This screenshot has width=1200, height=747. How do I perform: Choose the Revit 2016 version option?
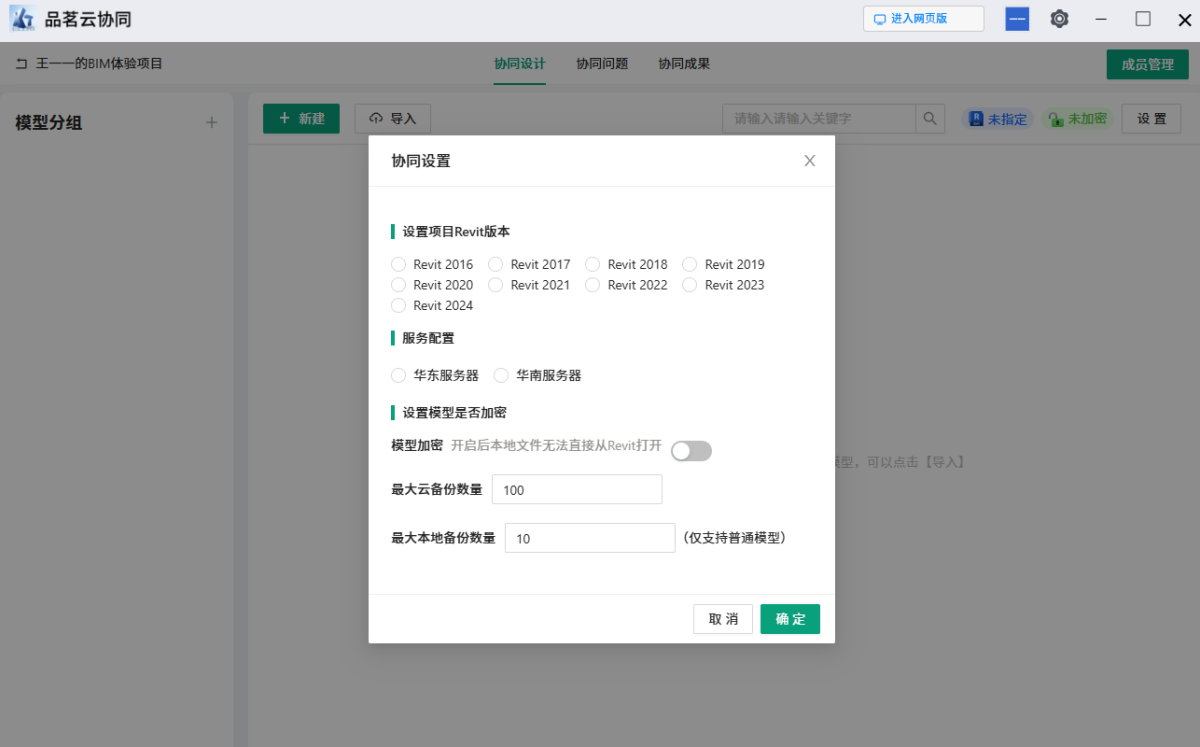coord(398,264)
